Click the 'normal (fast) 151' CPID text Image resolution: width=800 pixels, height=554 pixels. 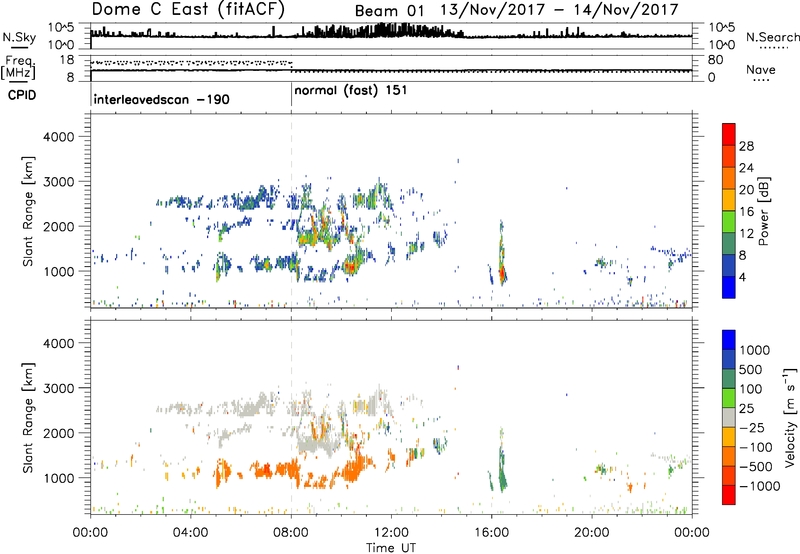tap(351, 91)
